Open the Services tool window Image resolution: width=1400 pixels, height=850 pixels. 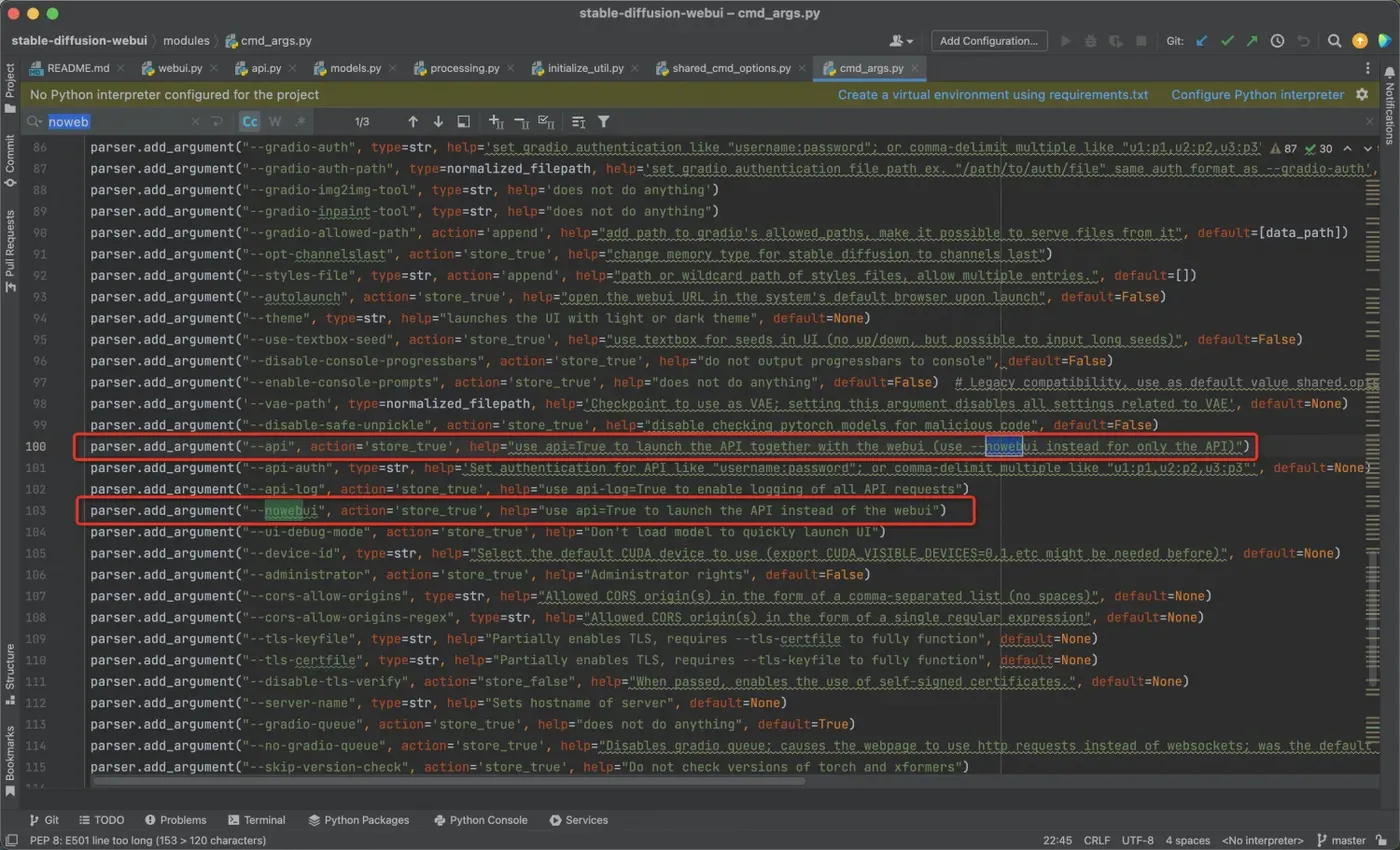(x=577, y=820)
